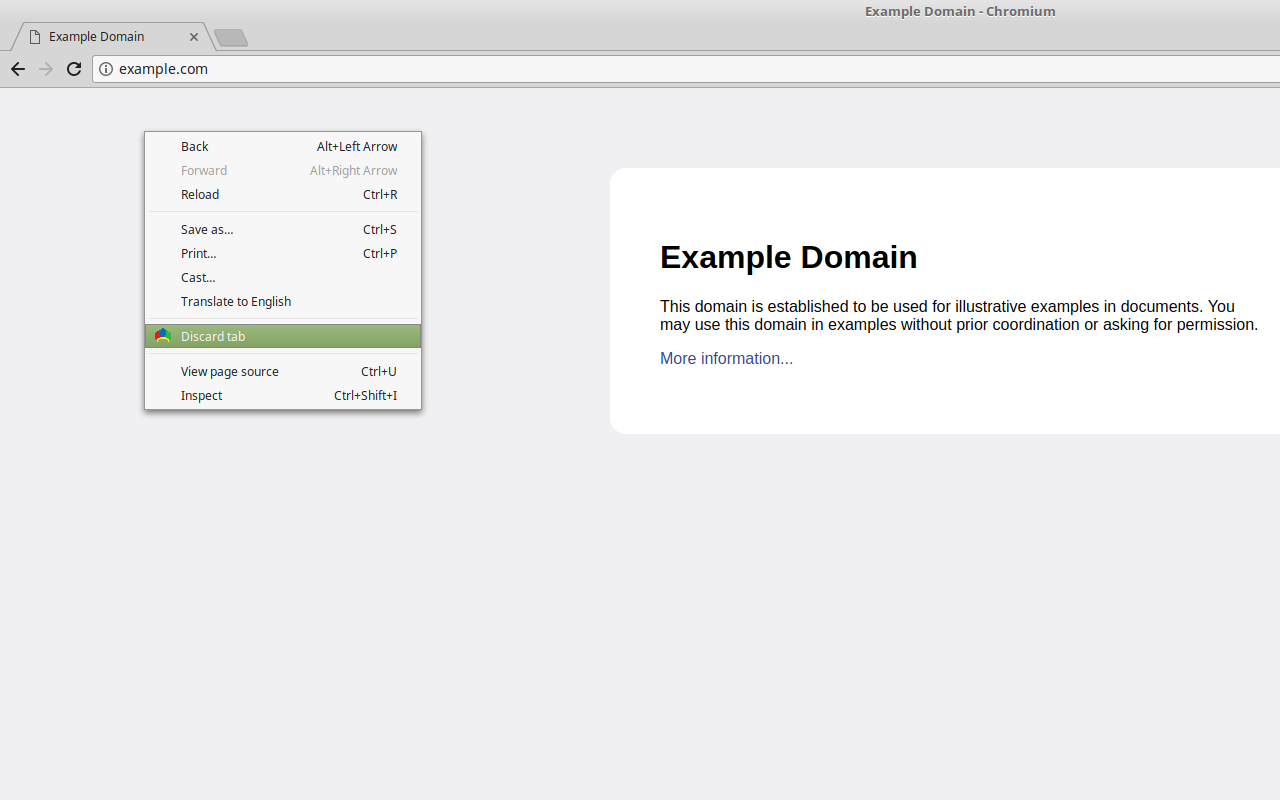Click the page favicon on Example Domain tab
Screen dimensions: 1280x800
(x=35, y=37)
